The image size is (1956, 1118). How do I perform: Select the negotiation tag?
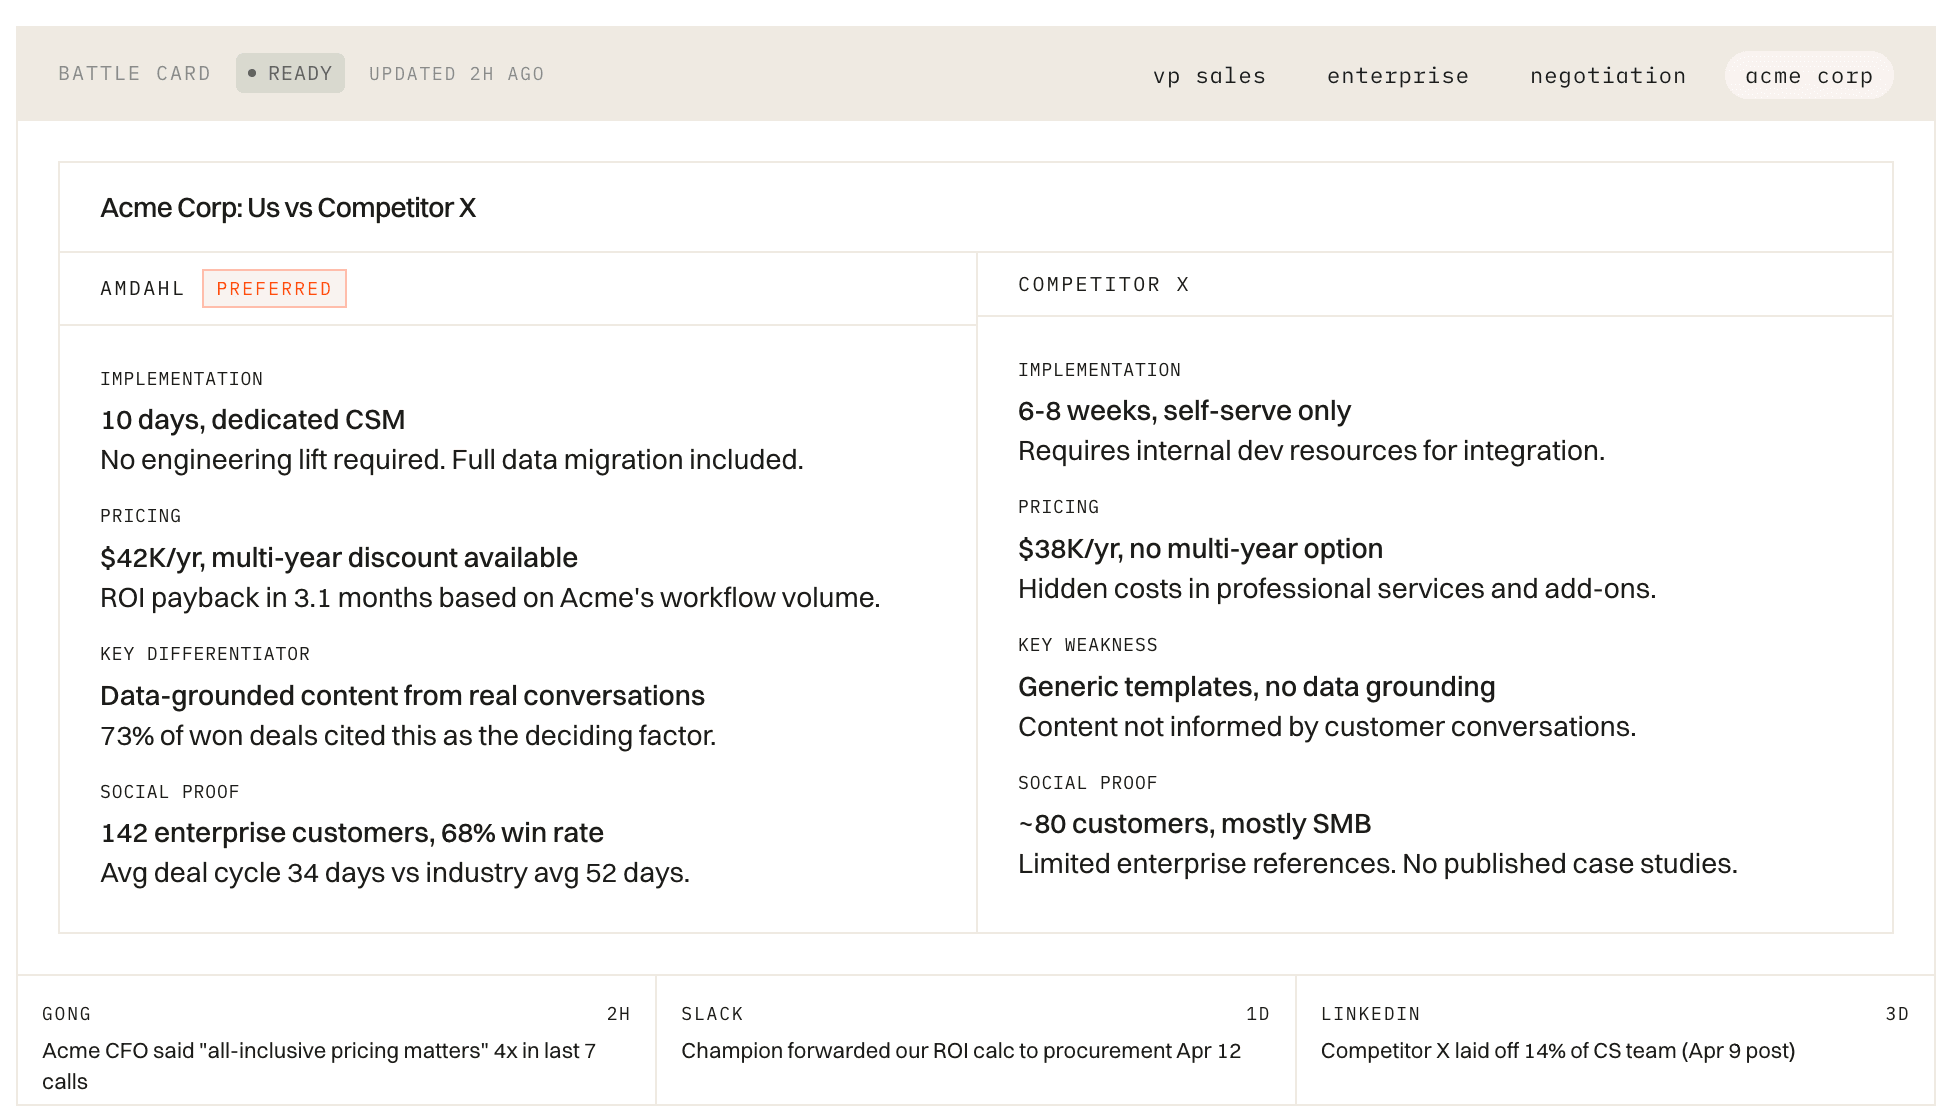coord(1607,76)
